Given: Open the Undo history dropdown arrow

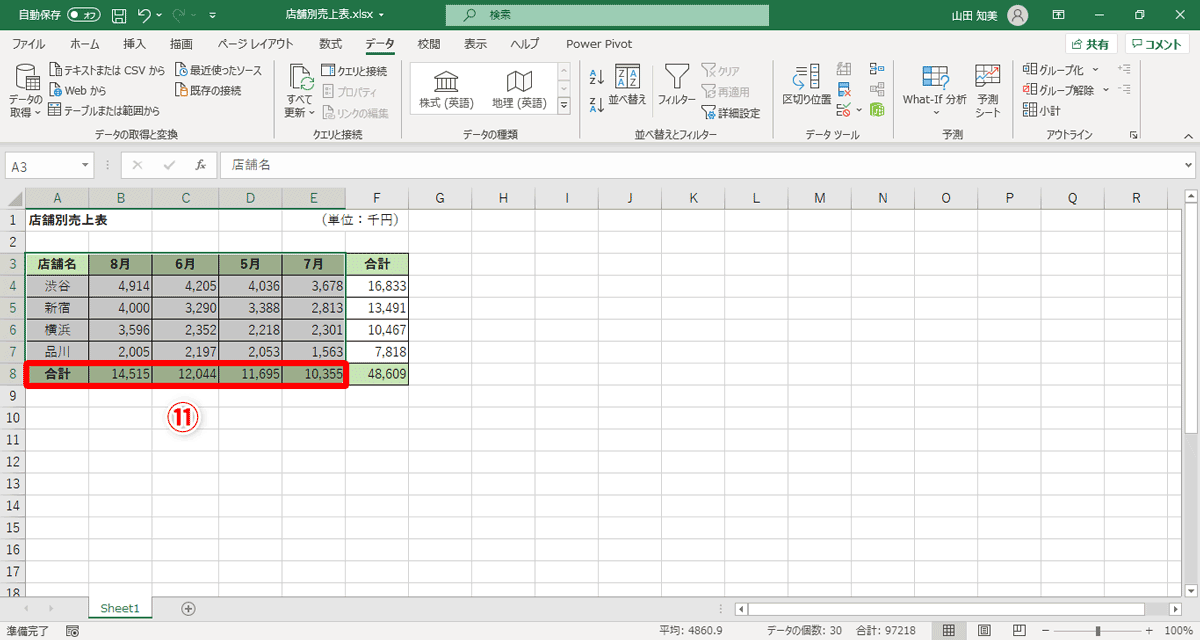Looking at the screenshot, I should click(x=160, y=15).
